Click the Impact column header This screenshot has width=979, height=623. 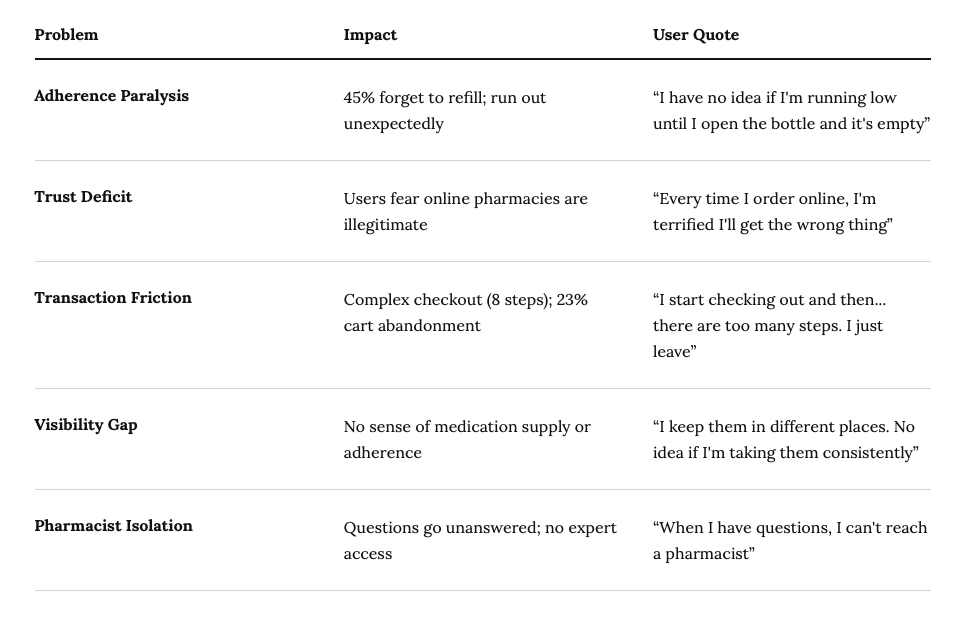(370, 35)
